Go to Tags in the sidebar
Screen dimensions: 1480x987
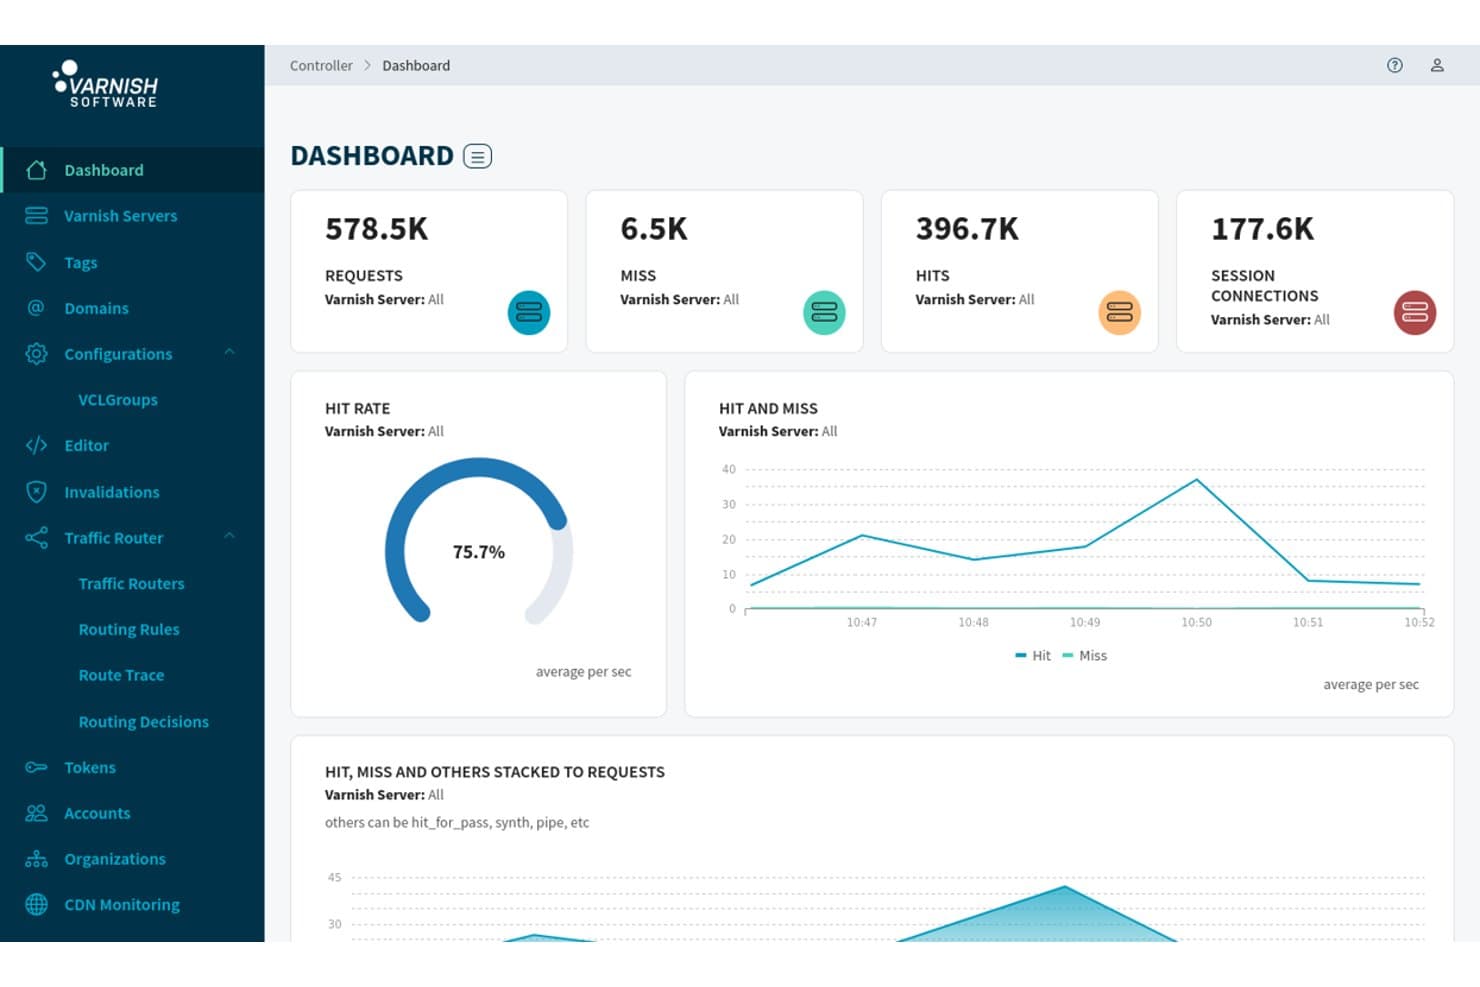(x=81, y=263)
